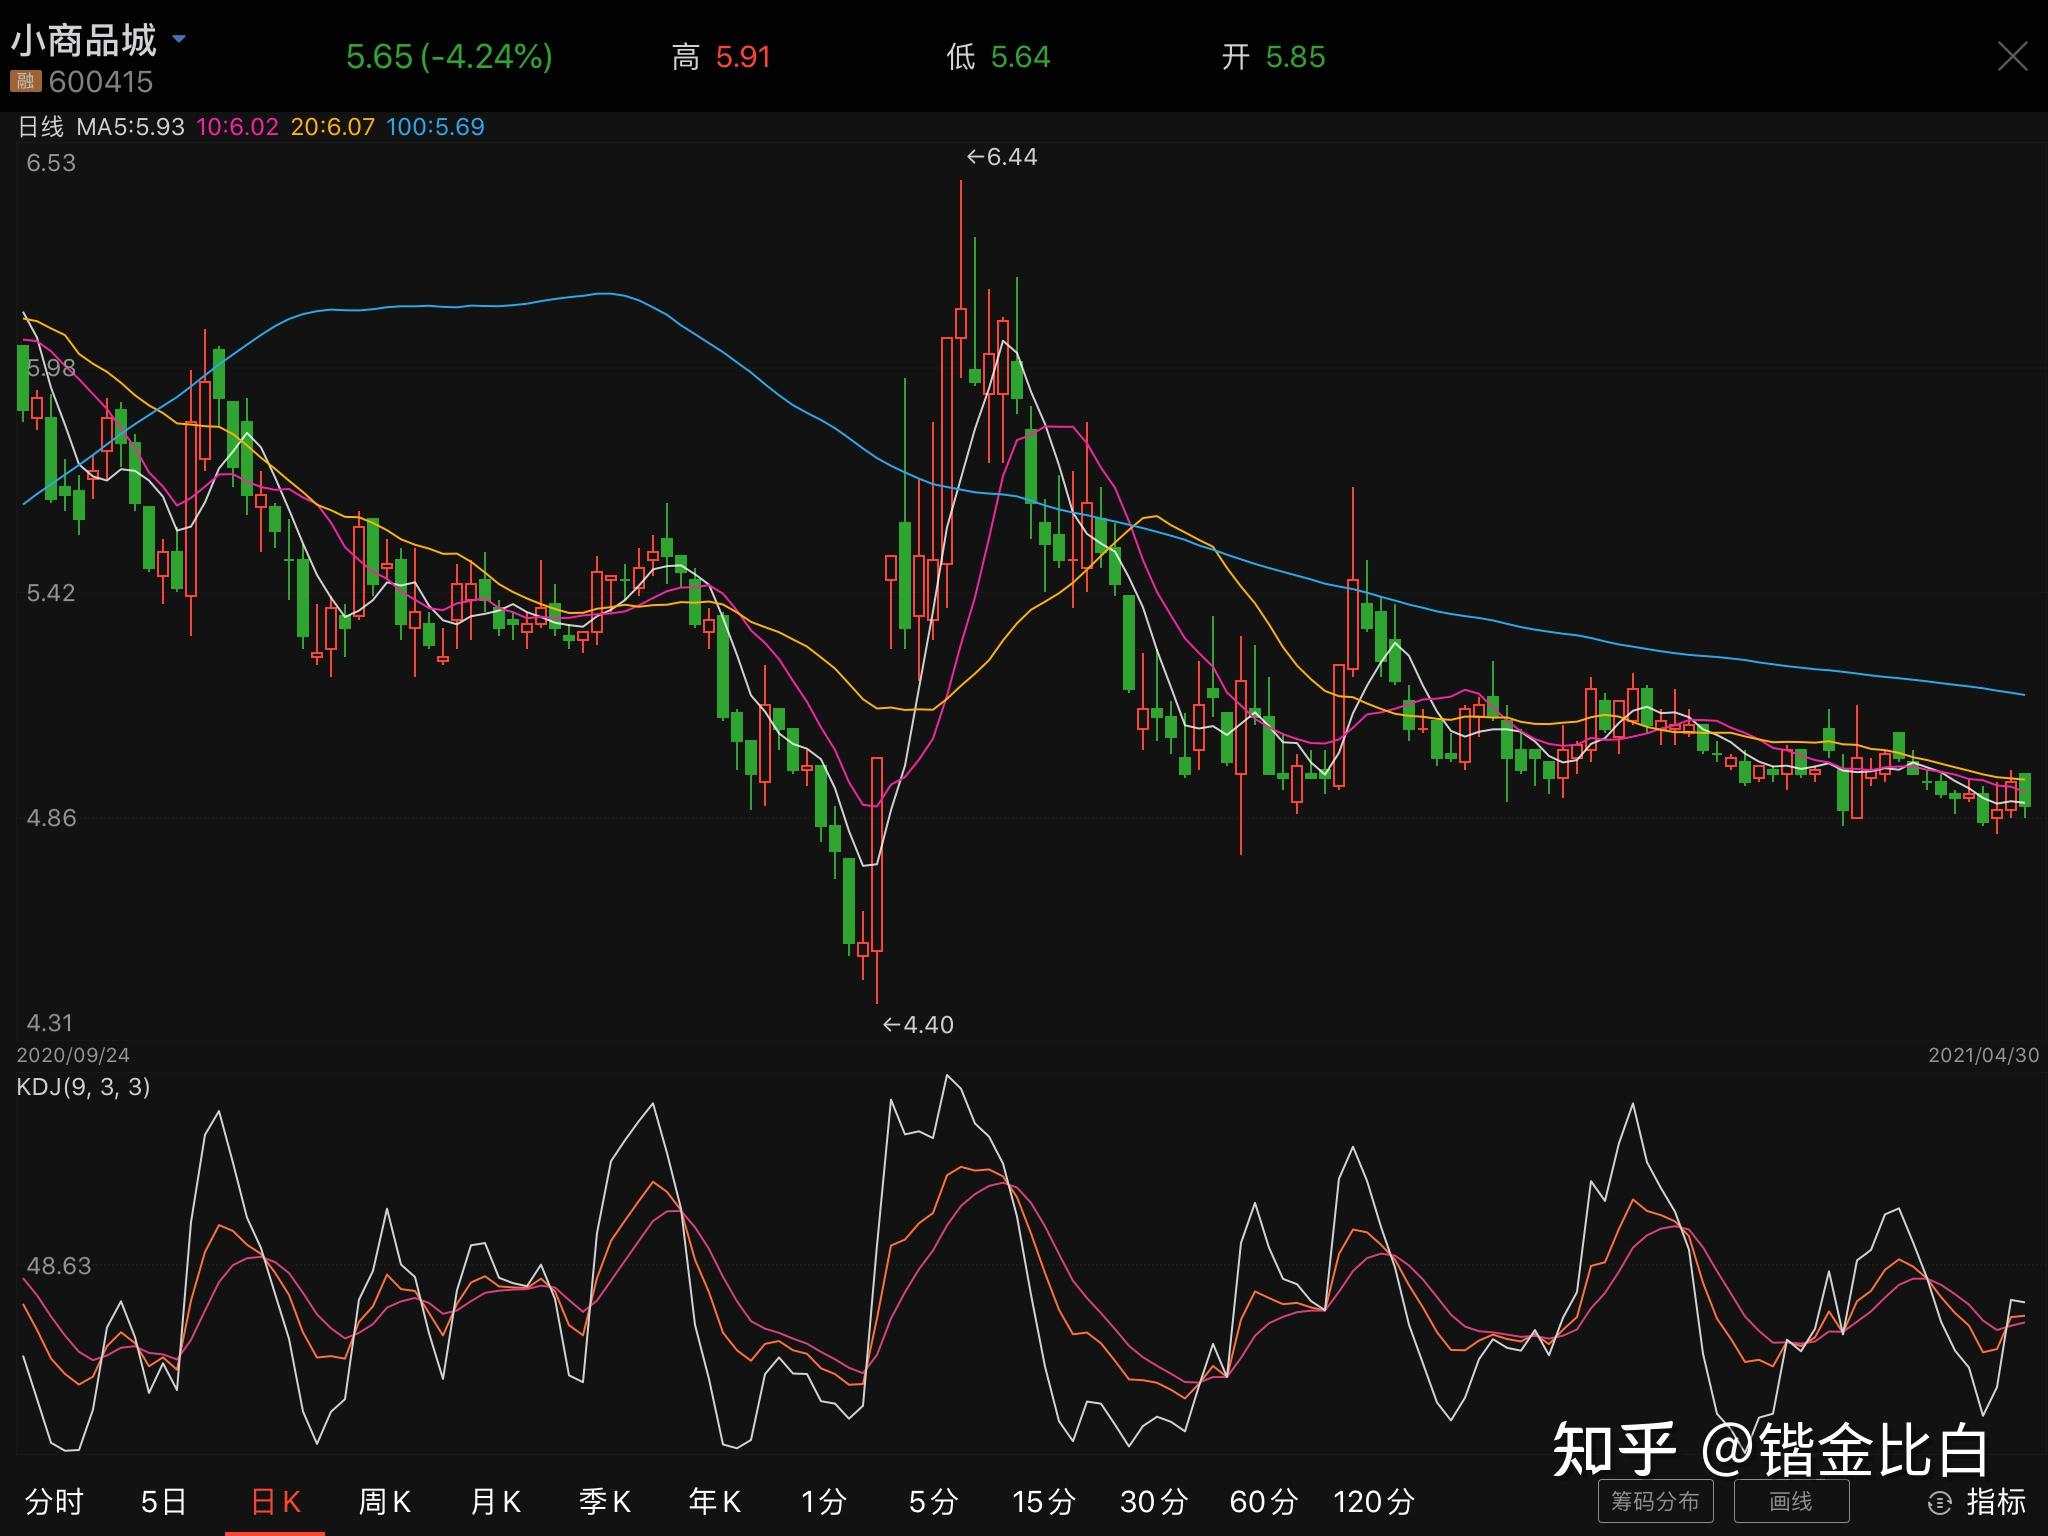Click the 5.98 price axis label

(x=51, y=368)
